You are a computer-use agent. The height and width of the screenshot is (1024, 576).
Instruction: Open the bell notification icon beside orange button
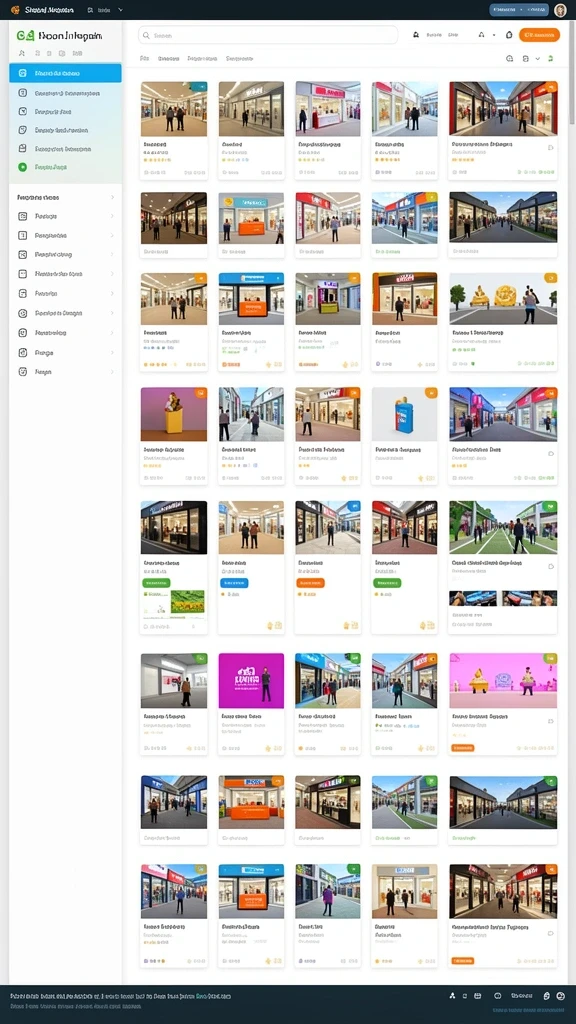pyautogui.click(x=509, y=35)
